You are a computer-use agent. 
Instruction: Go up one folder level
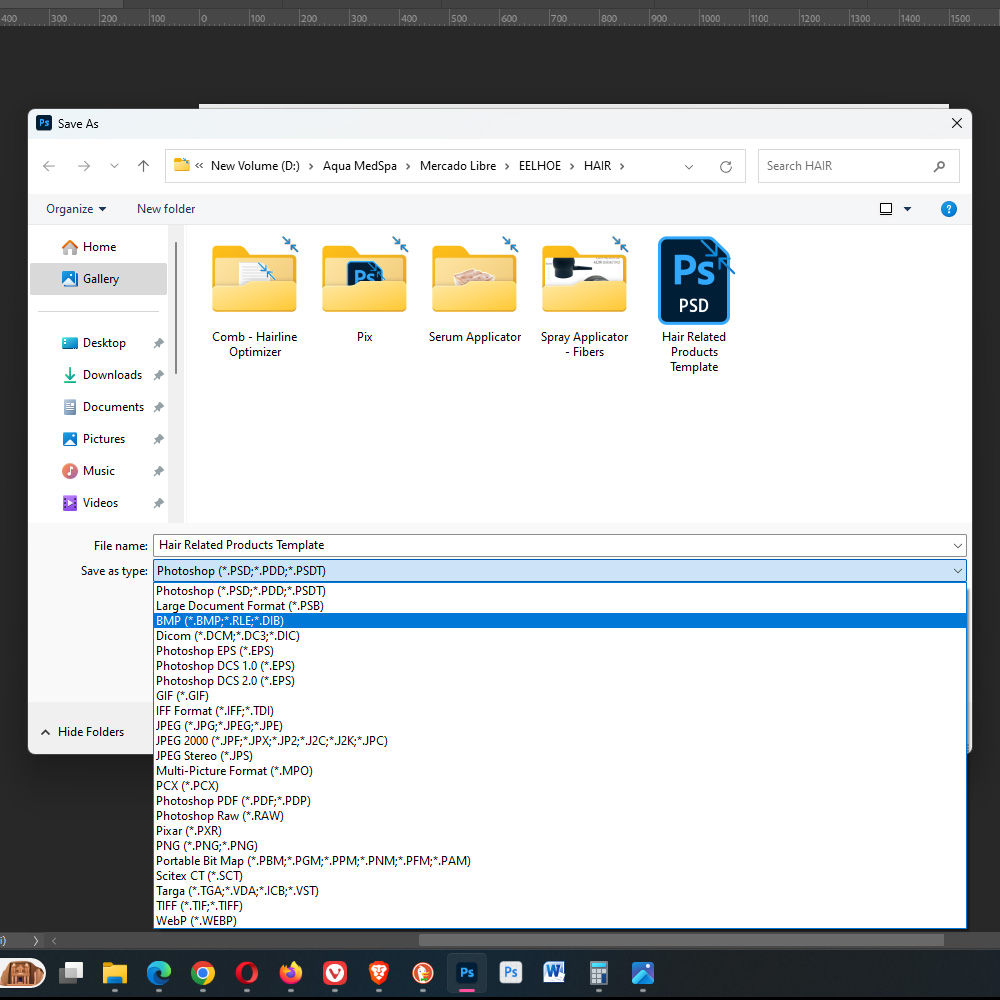(143, 166)
